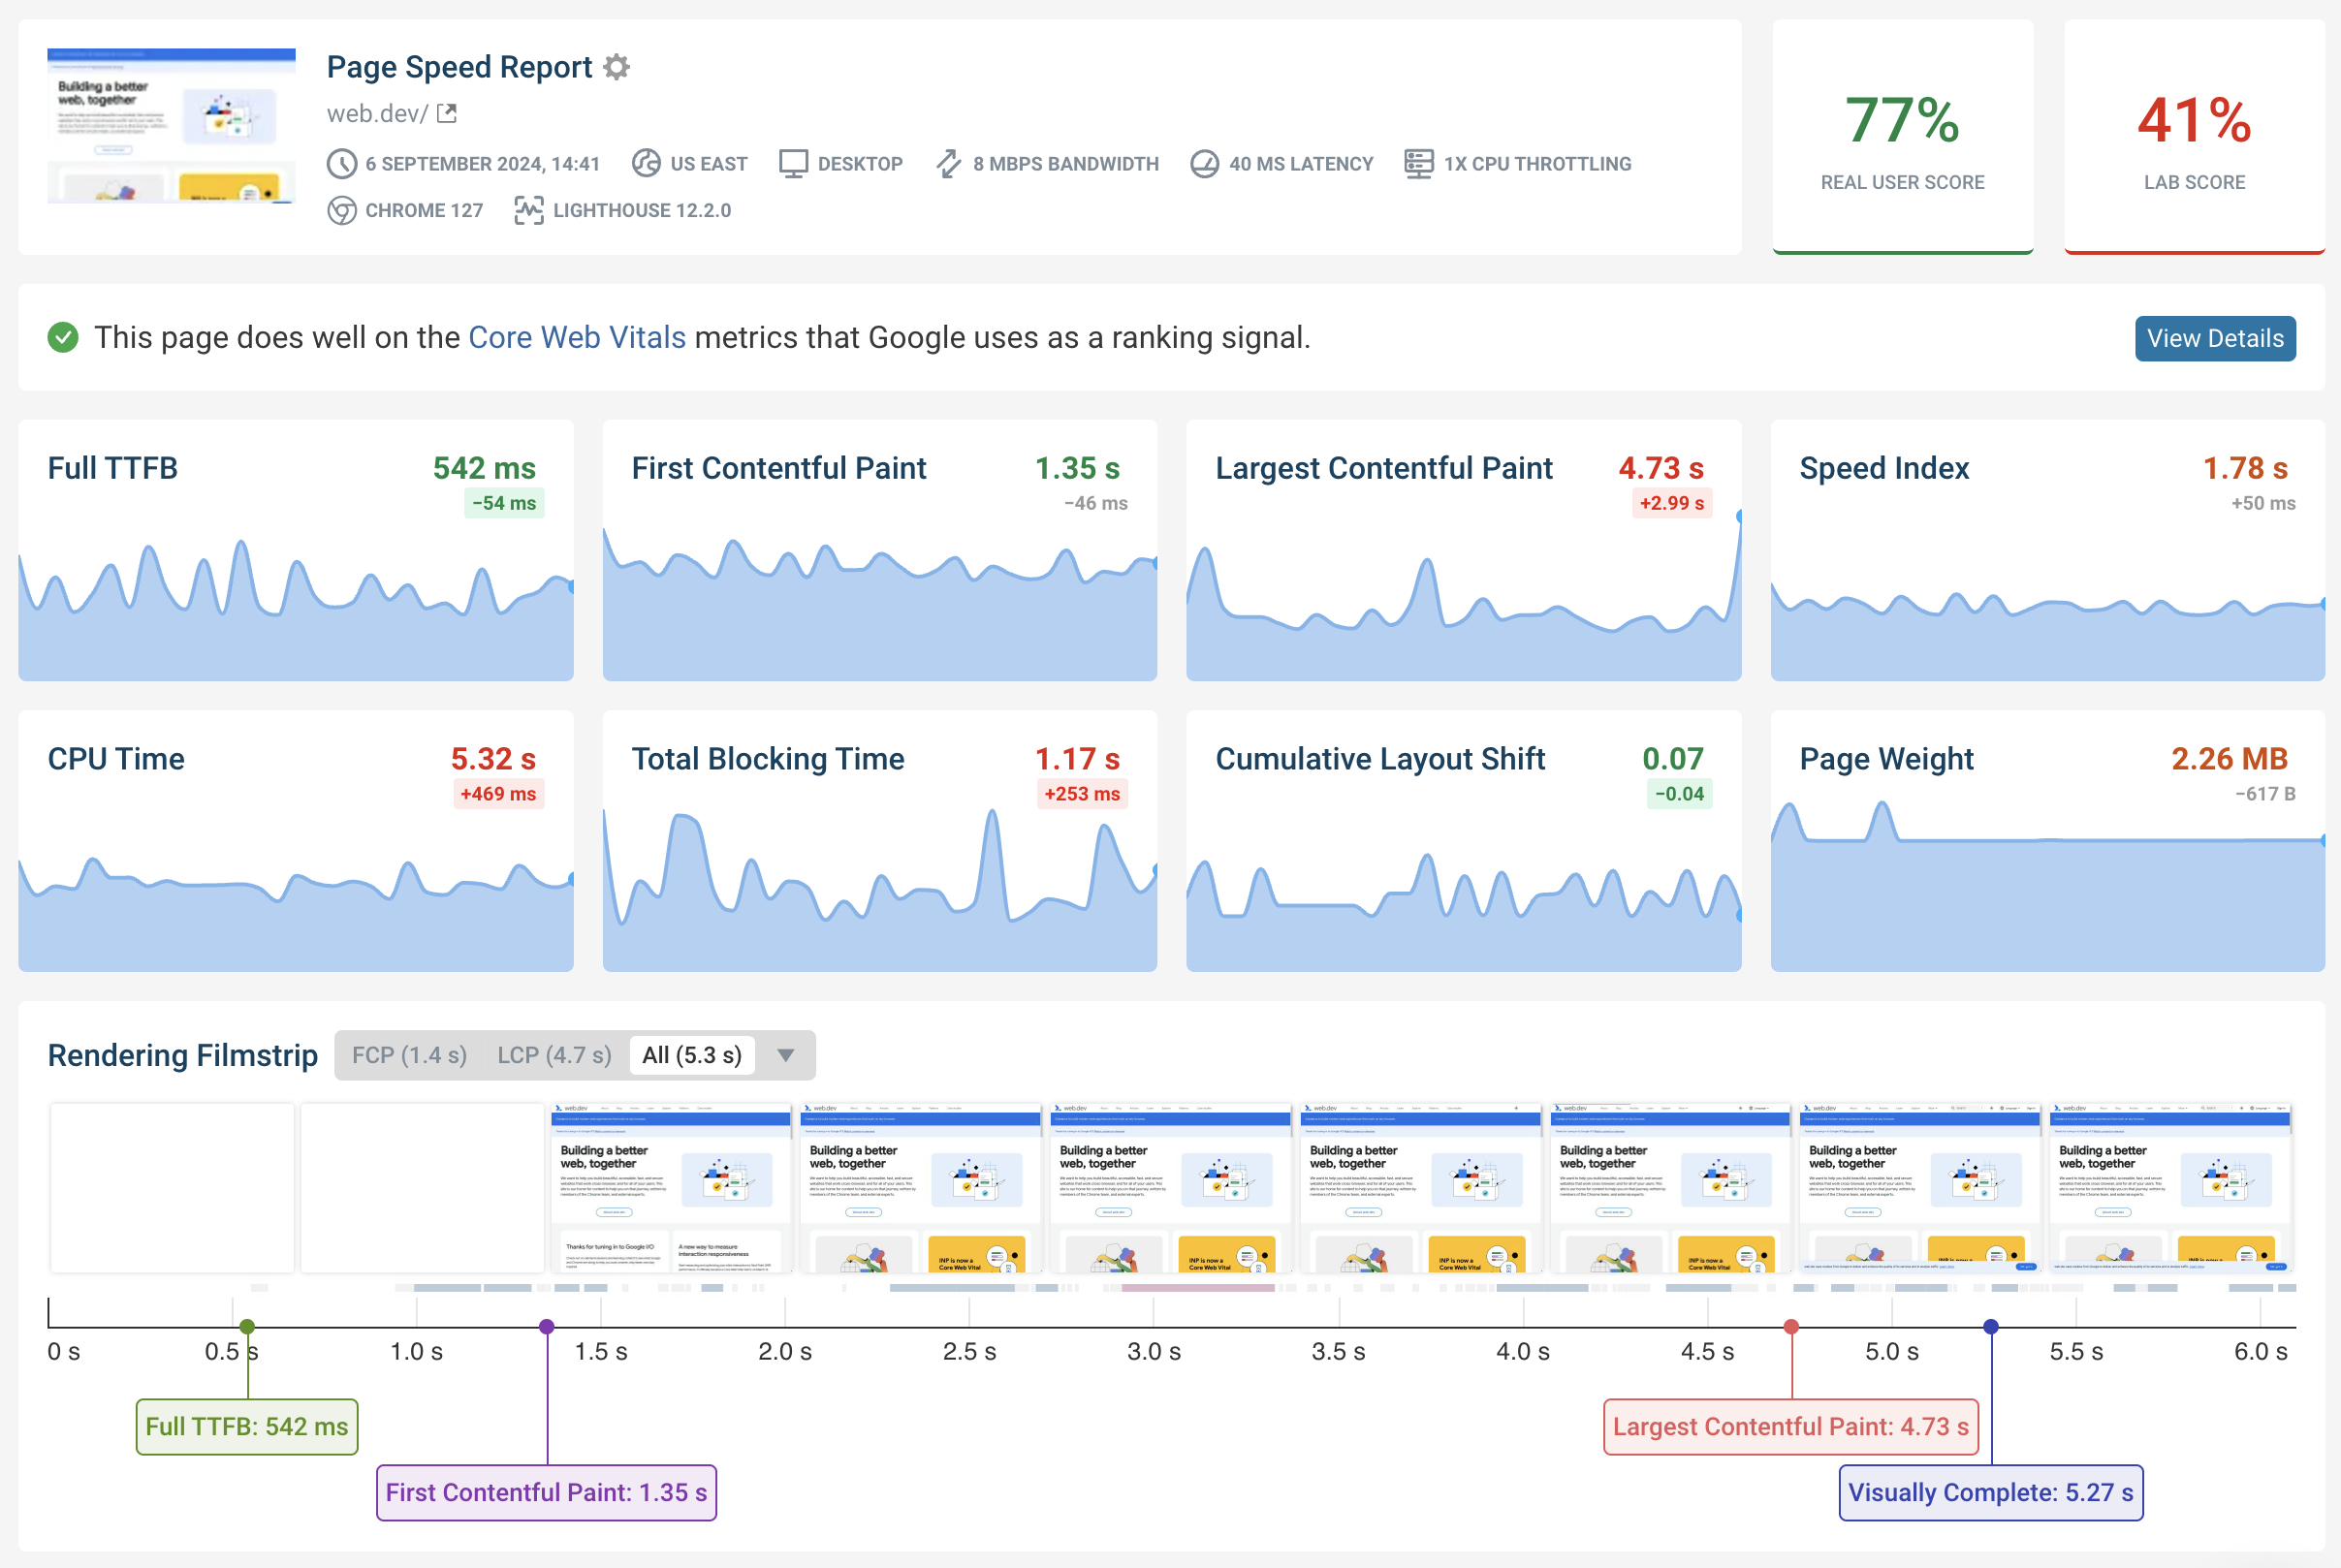2341x1568 pixels.
Task: Click the blue Visually Complete marker dot
Action: (1991, 1327)
